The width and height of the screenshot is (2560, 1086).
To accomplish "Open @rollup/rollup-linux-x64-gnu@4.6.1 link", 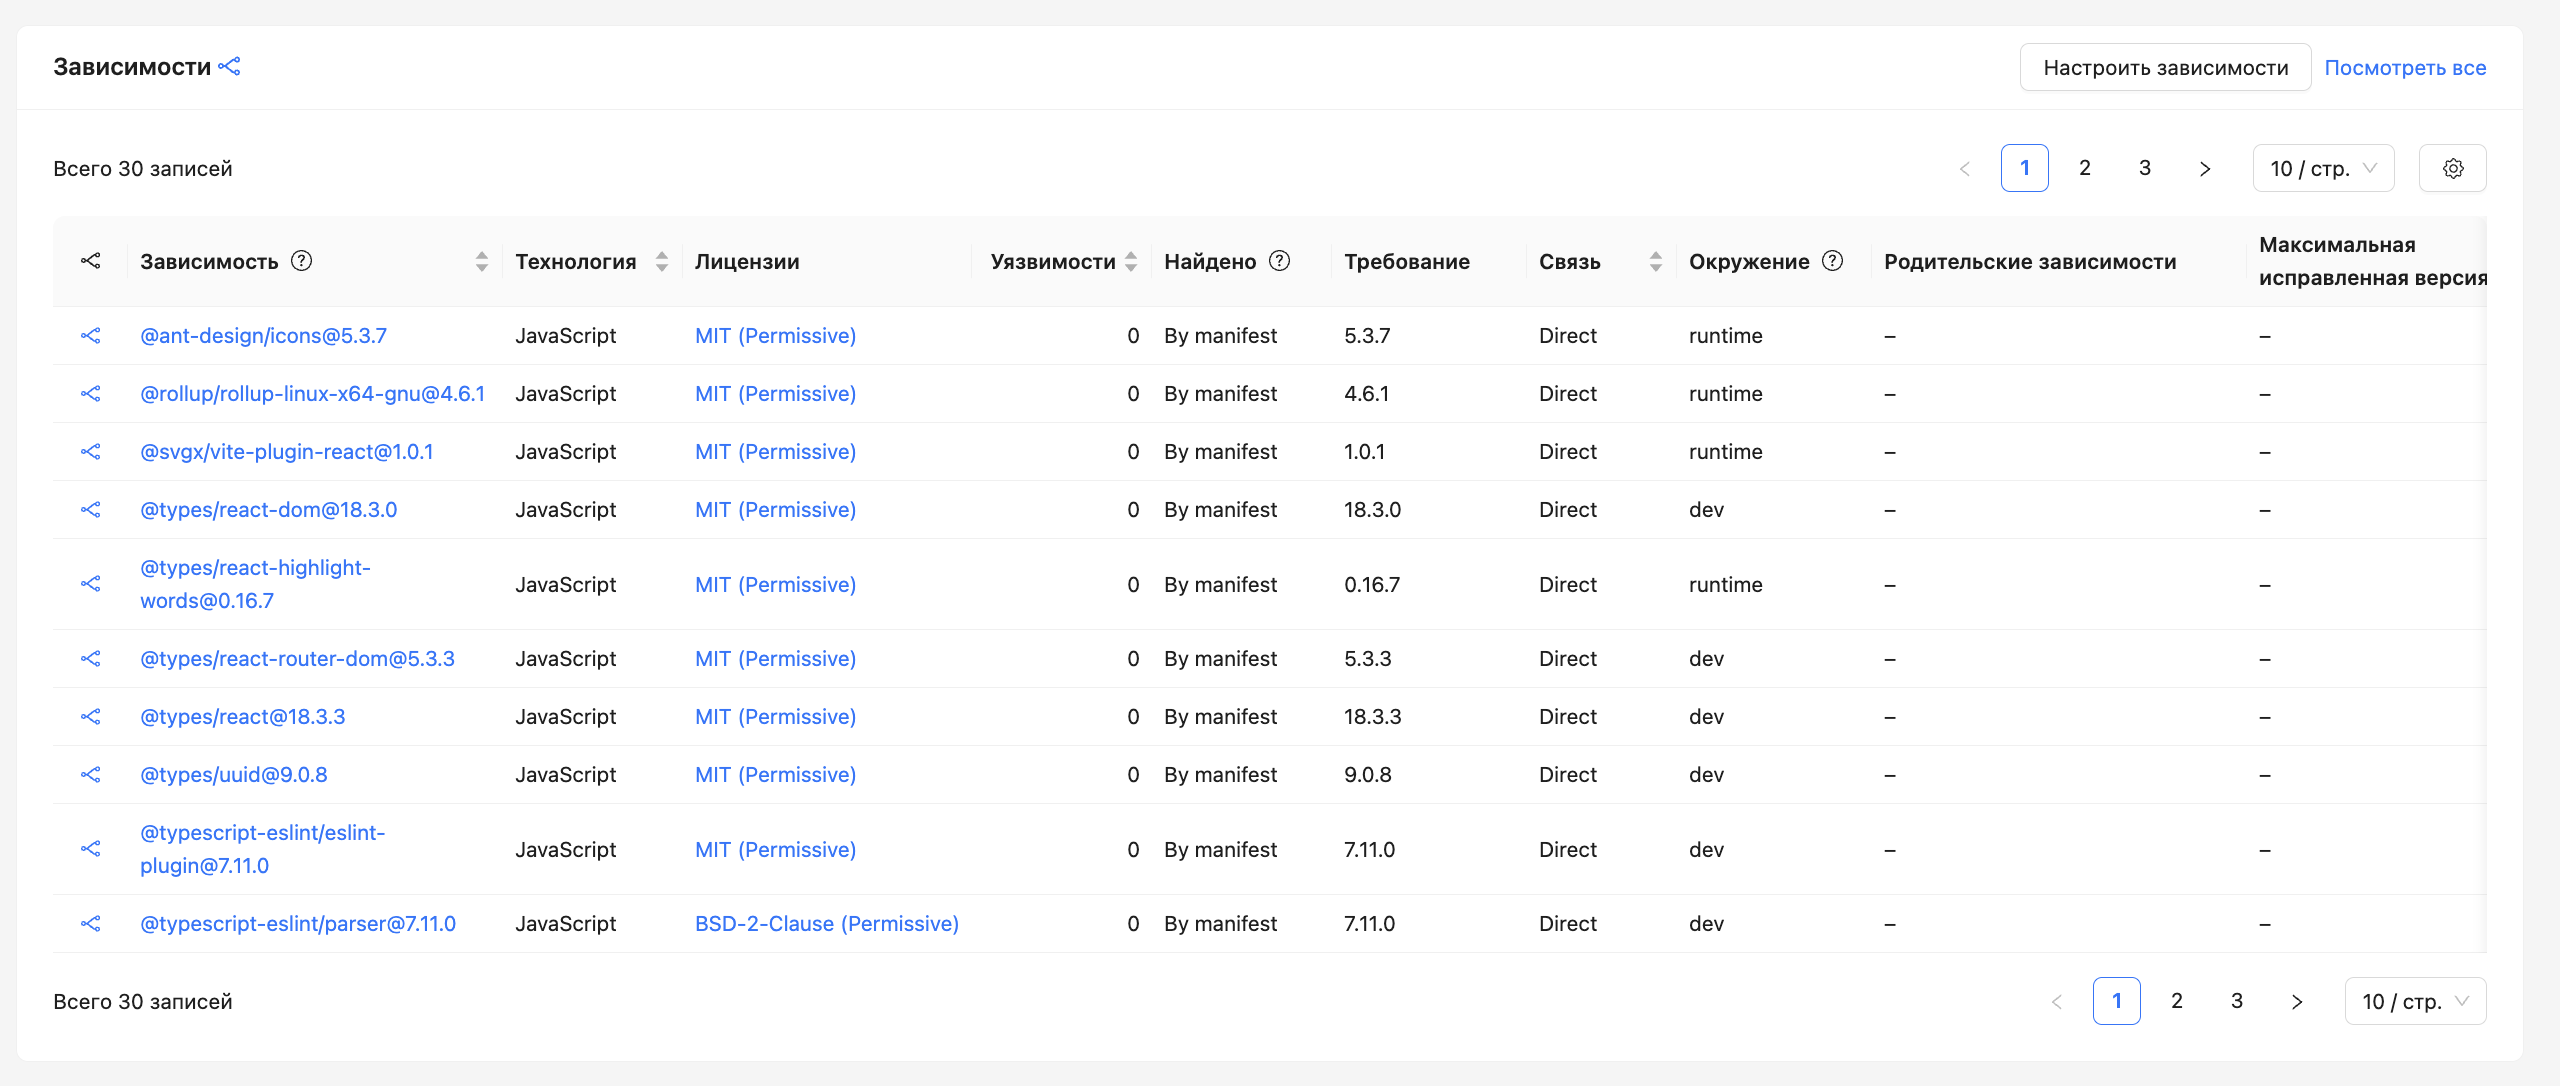I will (312, 394).
